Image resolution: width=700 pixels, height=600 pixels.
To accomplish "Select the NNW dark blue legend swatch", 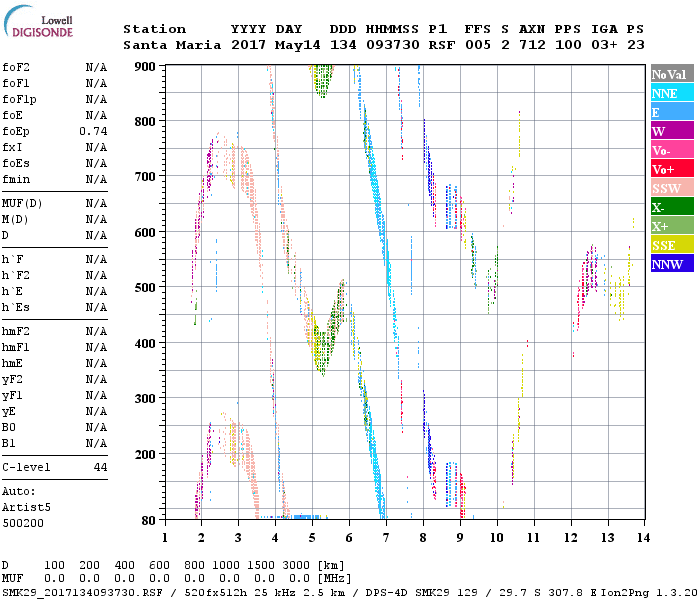I will [x=672, y=264].
